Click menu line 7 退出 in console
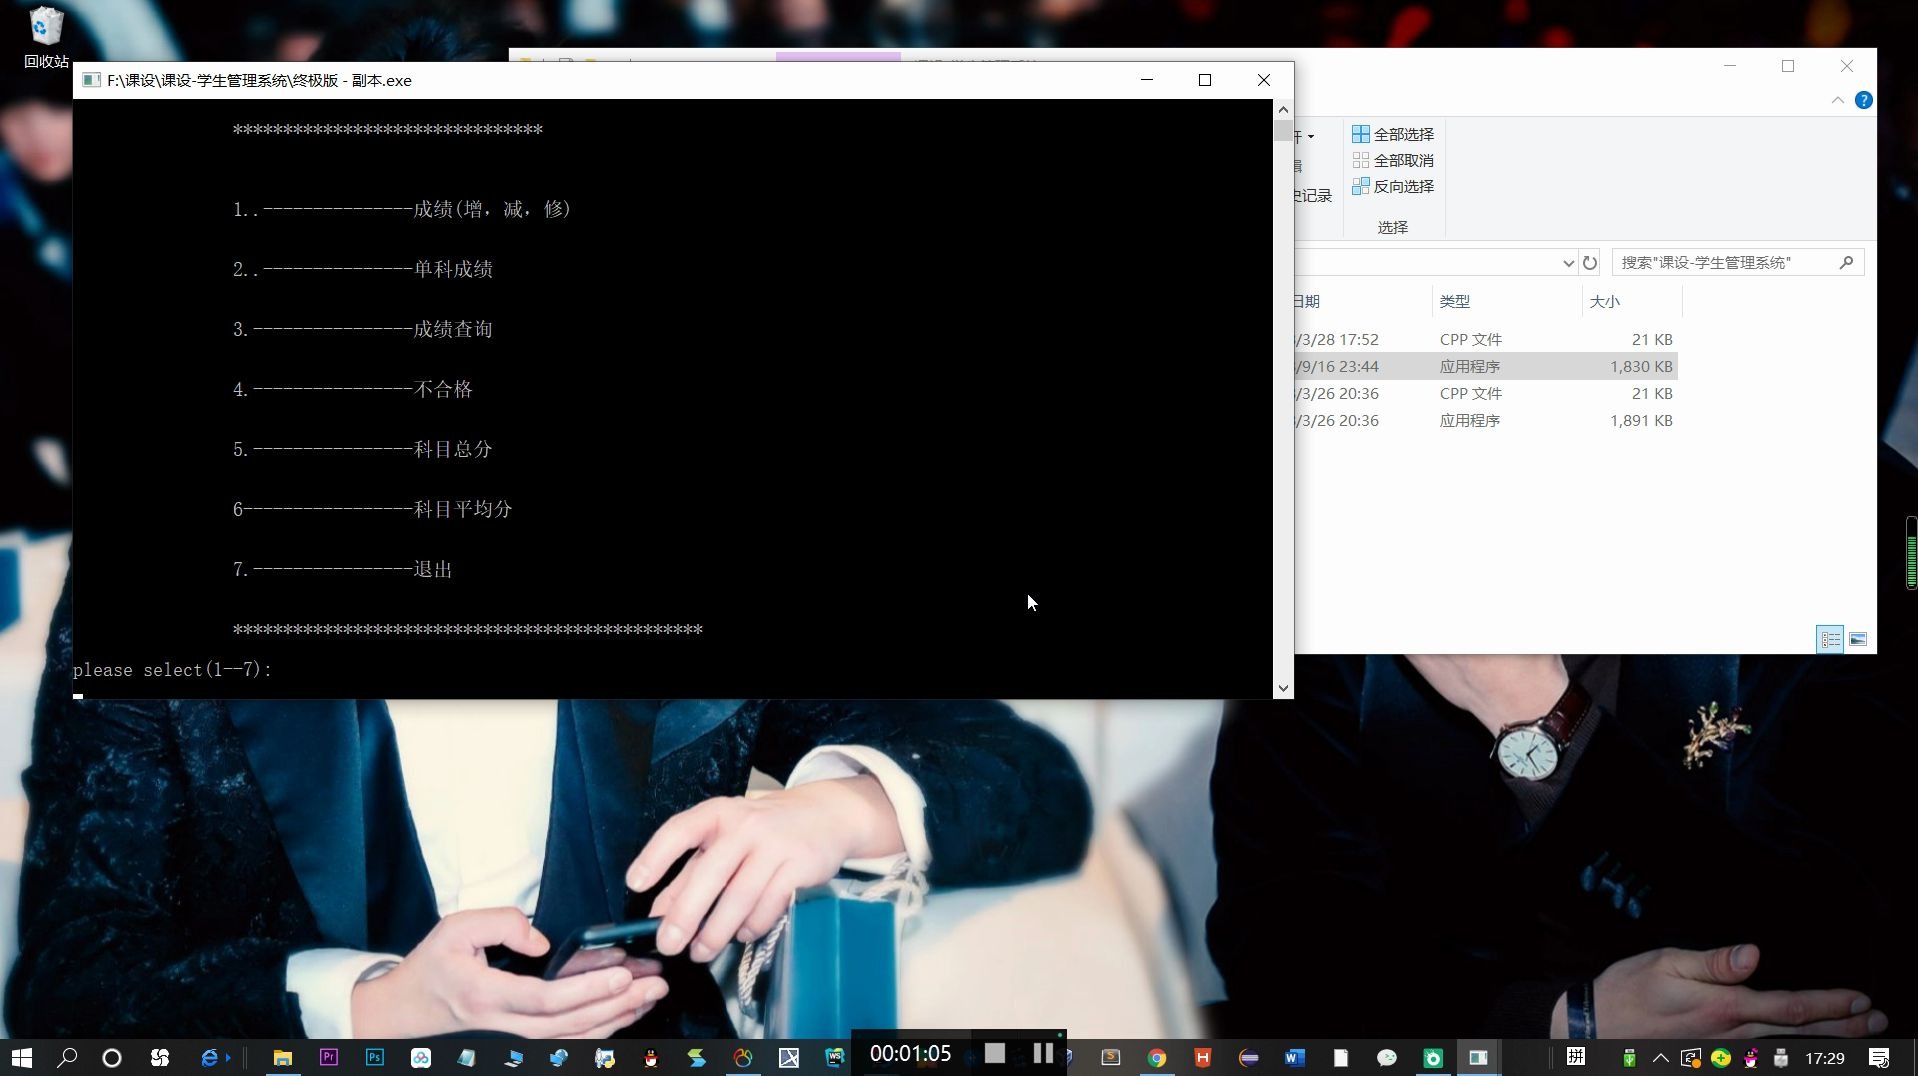Screen dimensions: 1918x1076 click(342, 569)
